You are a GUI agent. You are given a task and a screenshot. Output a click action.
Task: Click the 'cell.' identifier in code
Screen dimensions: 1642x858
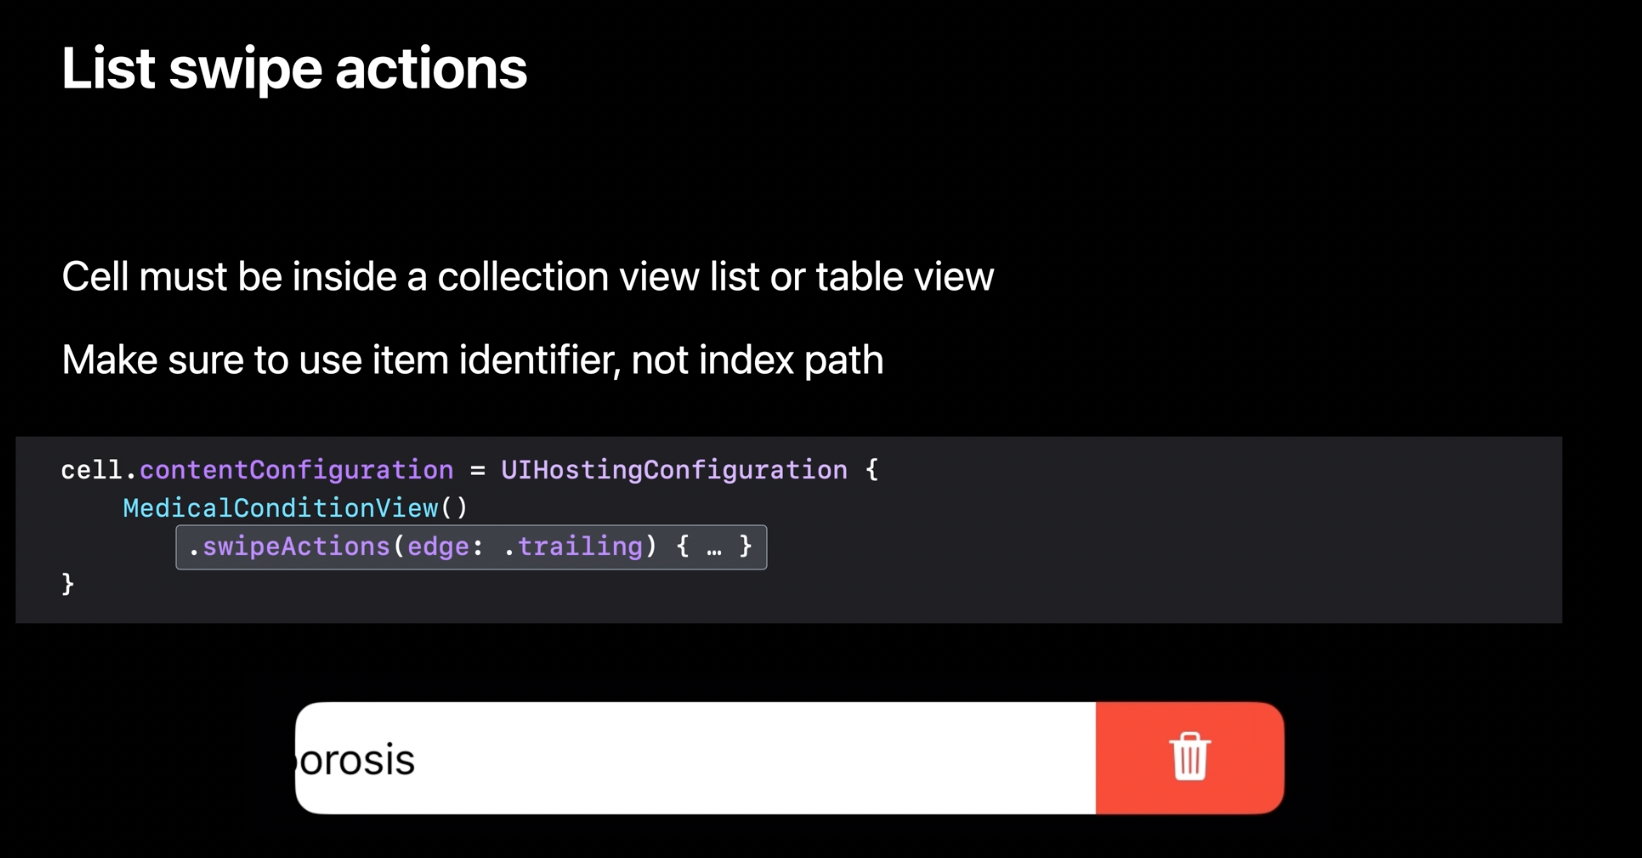pyautogui.click(x=98, y=470)
